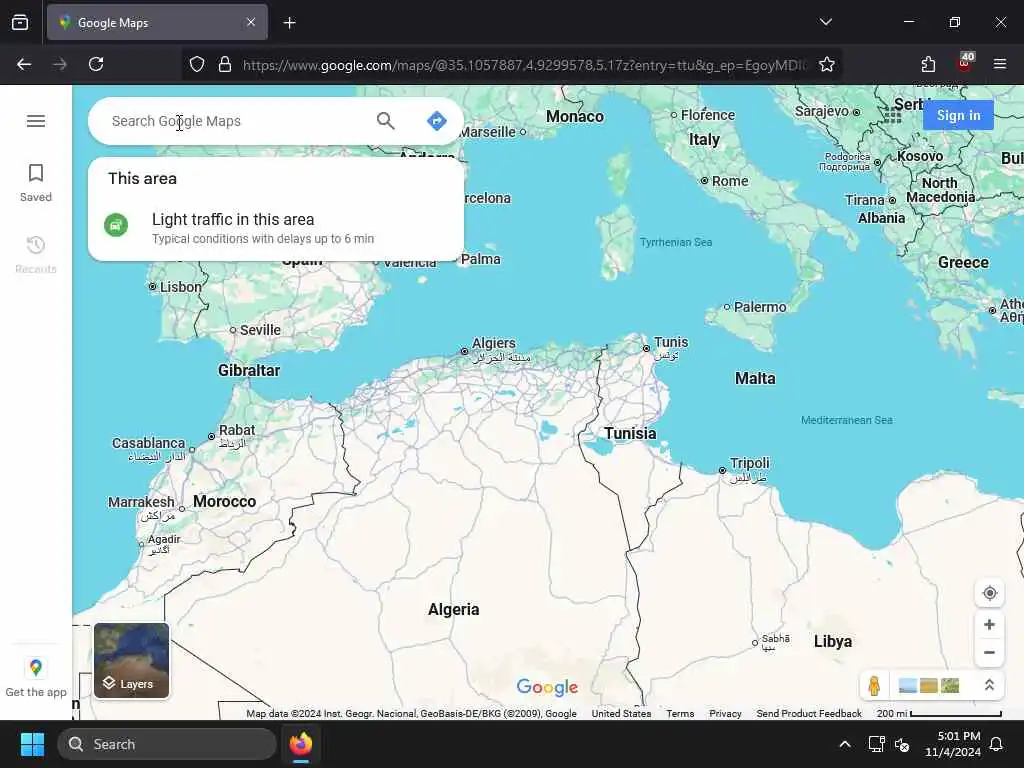1024x768 pixels.
Task: Open the notification bell in taskbar
Action: point(997,744)
